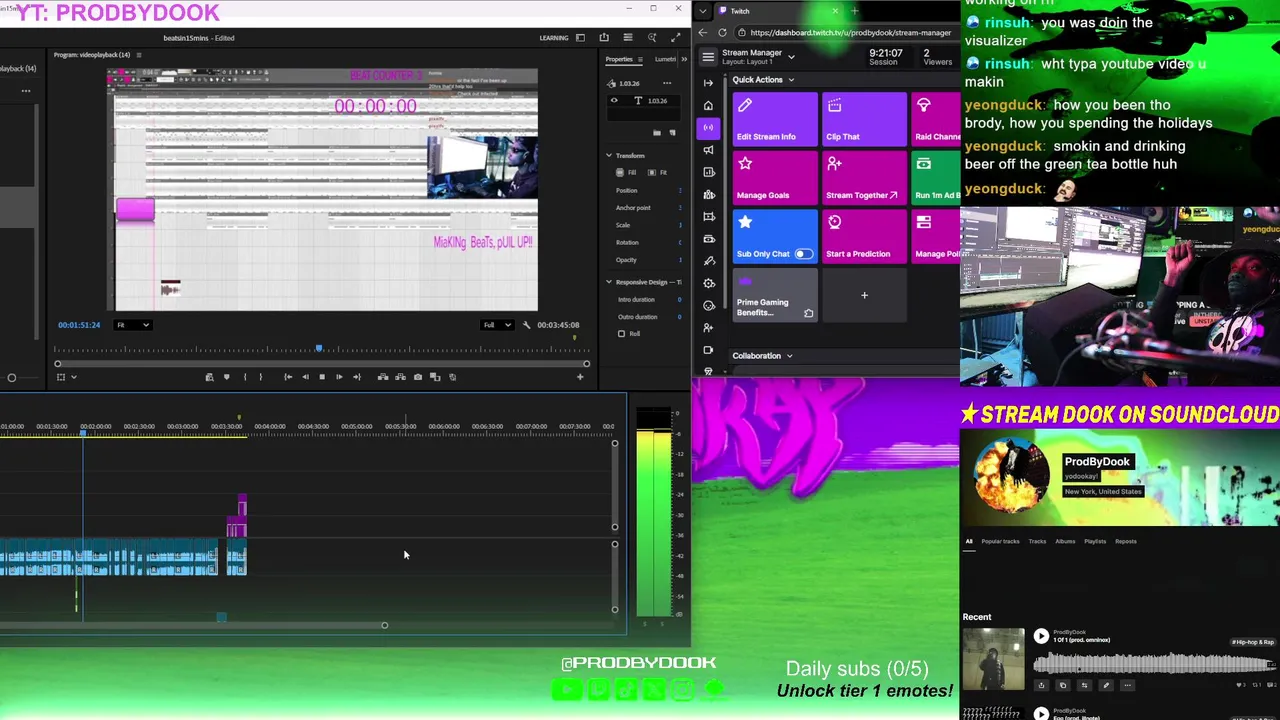
Task: Click the Export Frame camera icon
Action: pos(418,377)
